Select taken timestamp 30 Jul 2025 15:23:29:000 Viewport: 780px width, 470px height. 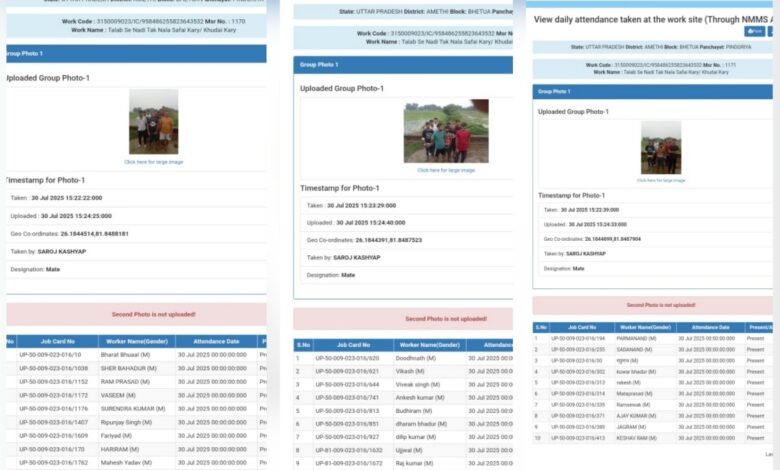(362, 205)
